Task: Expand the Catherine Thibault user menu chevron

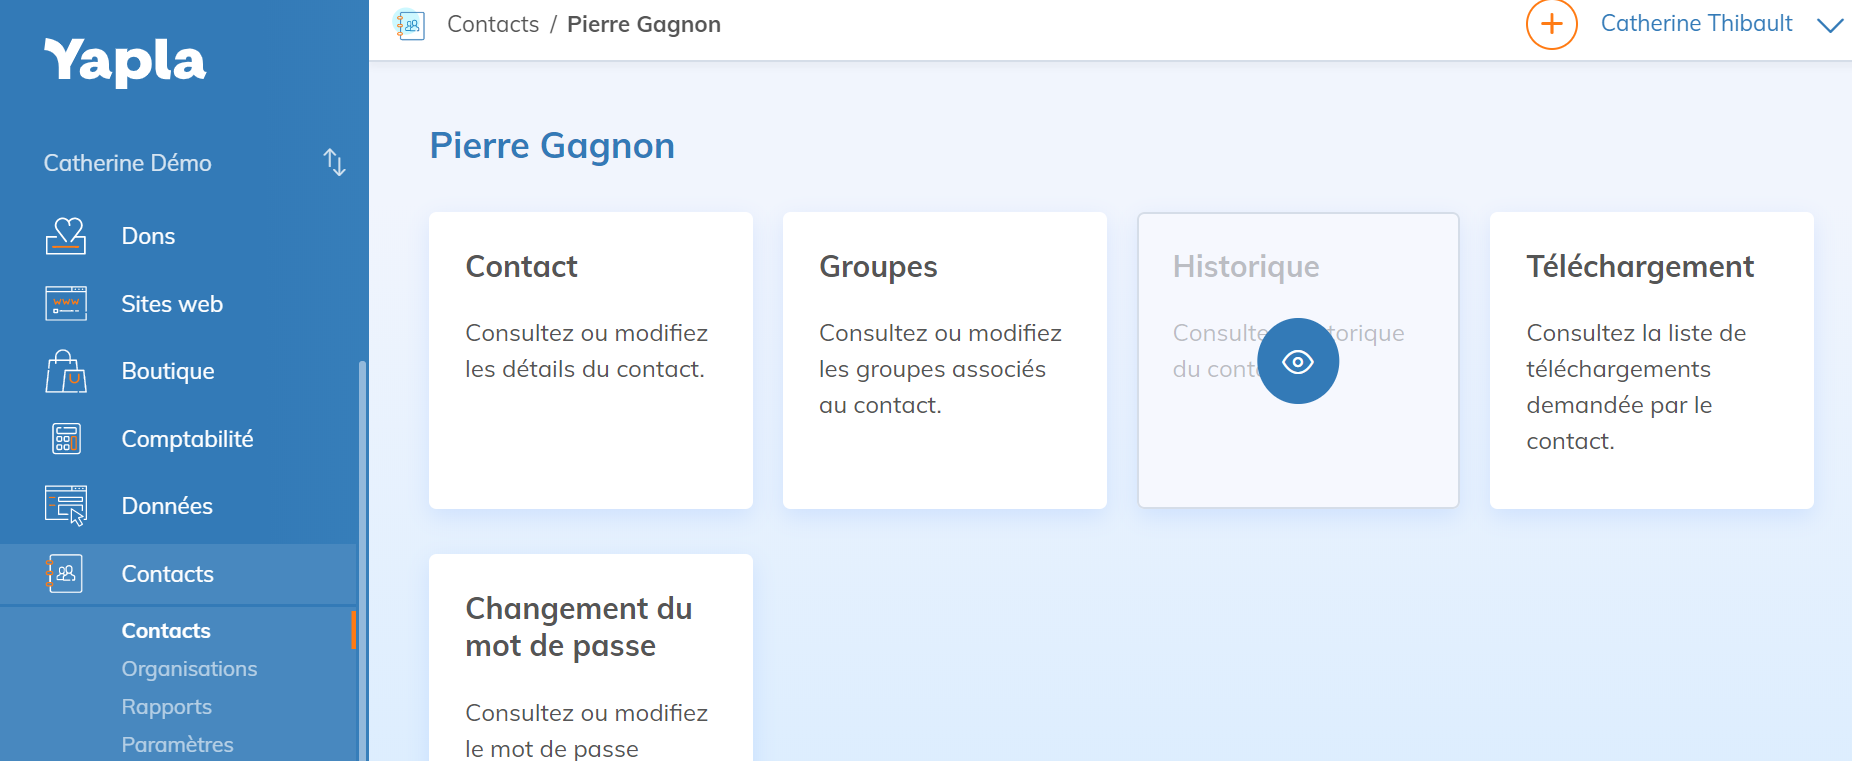Action: click(x=1829, y=25)
